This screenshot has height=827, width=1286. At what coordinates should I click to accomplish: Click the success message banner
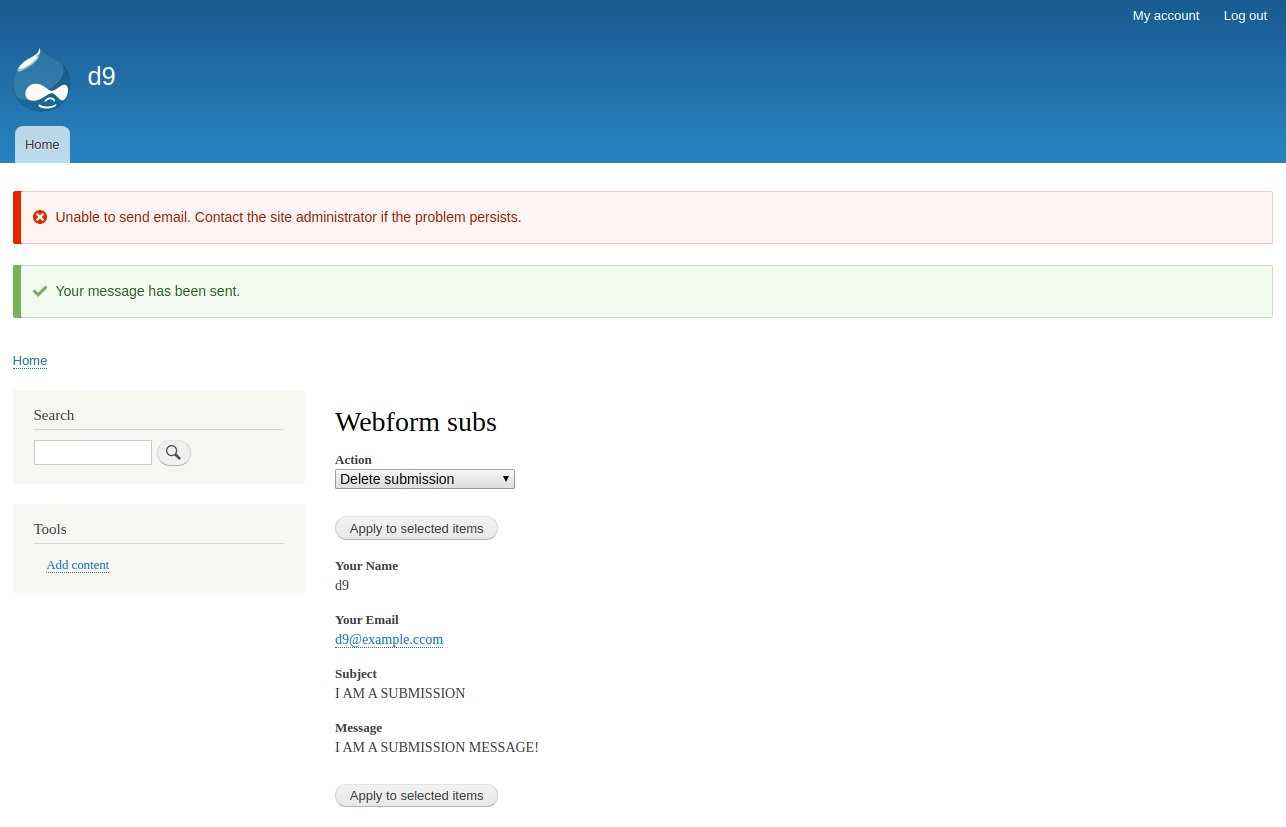[147, 291]
